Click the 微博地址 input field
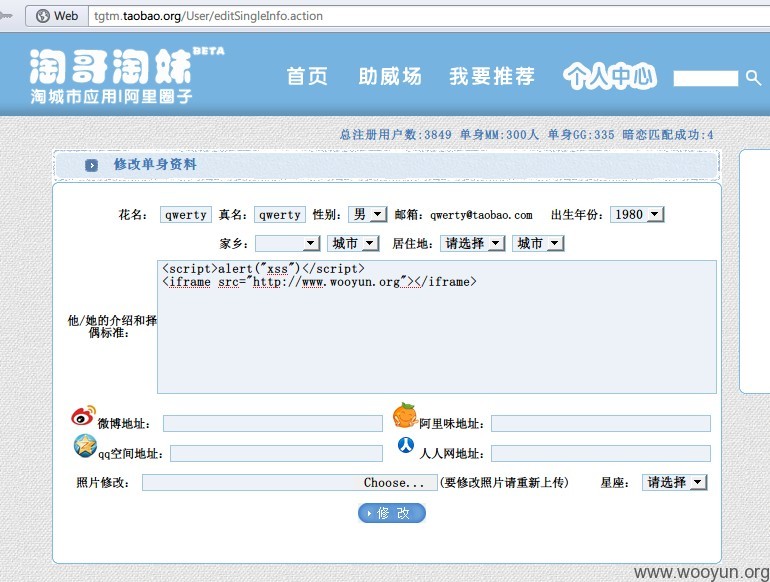This screenshot has width=770, height=582. (273, 423)
